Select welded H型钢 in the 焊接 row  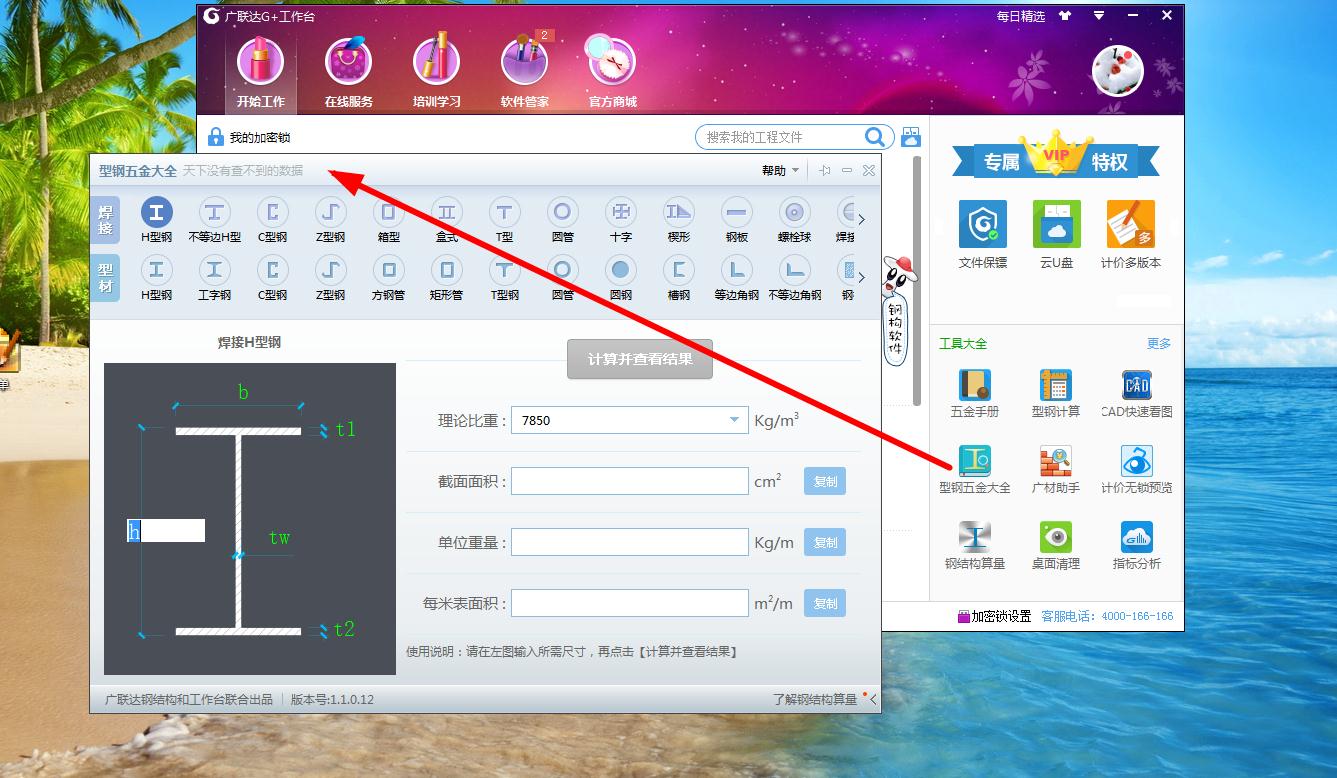pyautogui.click(x=157, y=220)
